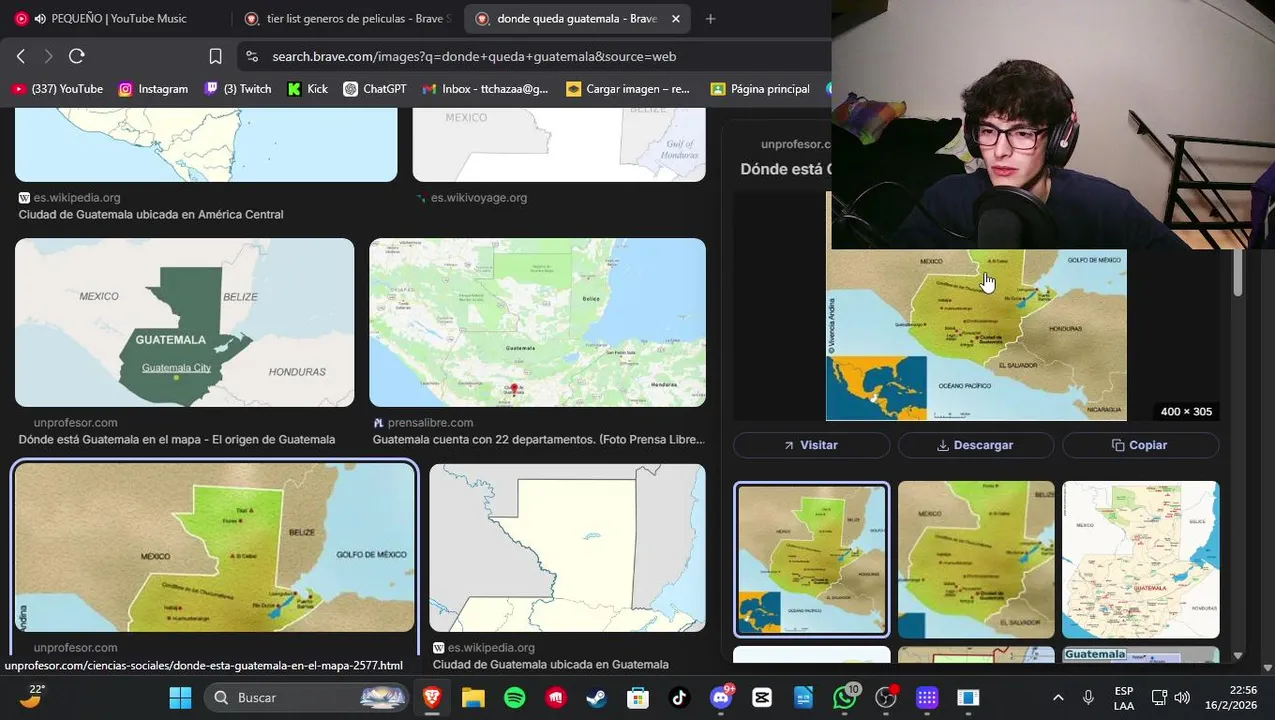Click the preview panel scrollbar
Viewport: 1275px width, 720px height.
1238,272
